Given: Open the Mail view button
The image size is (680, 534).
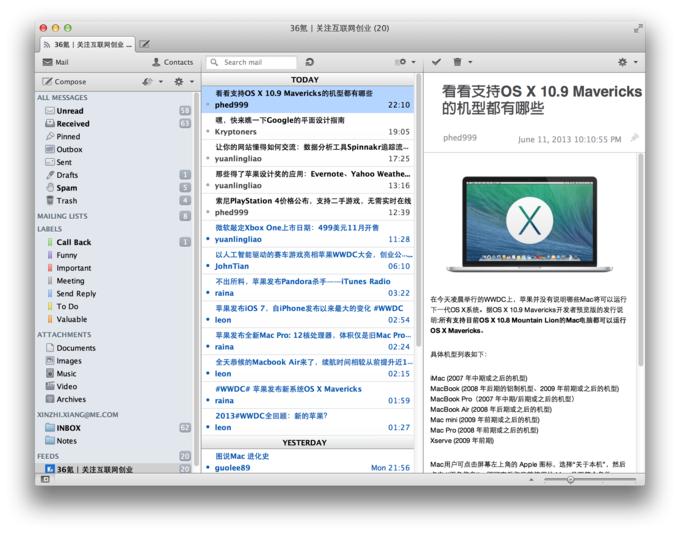Looking at the screenshot, I should 55,62.
